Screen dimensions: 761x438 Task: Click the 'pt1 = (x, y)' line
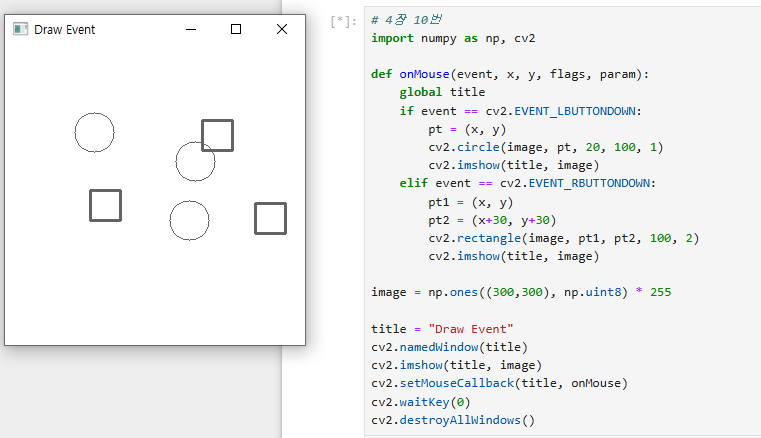(x=470, y=202)
